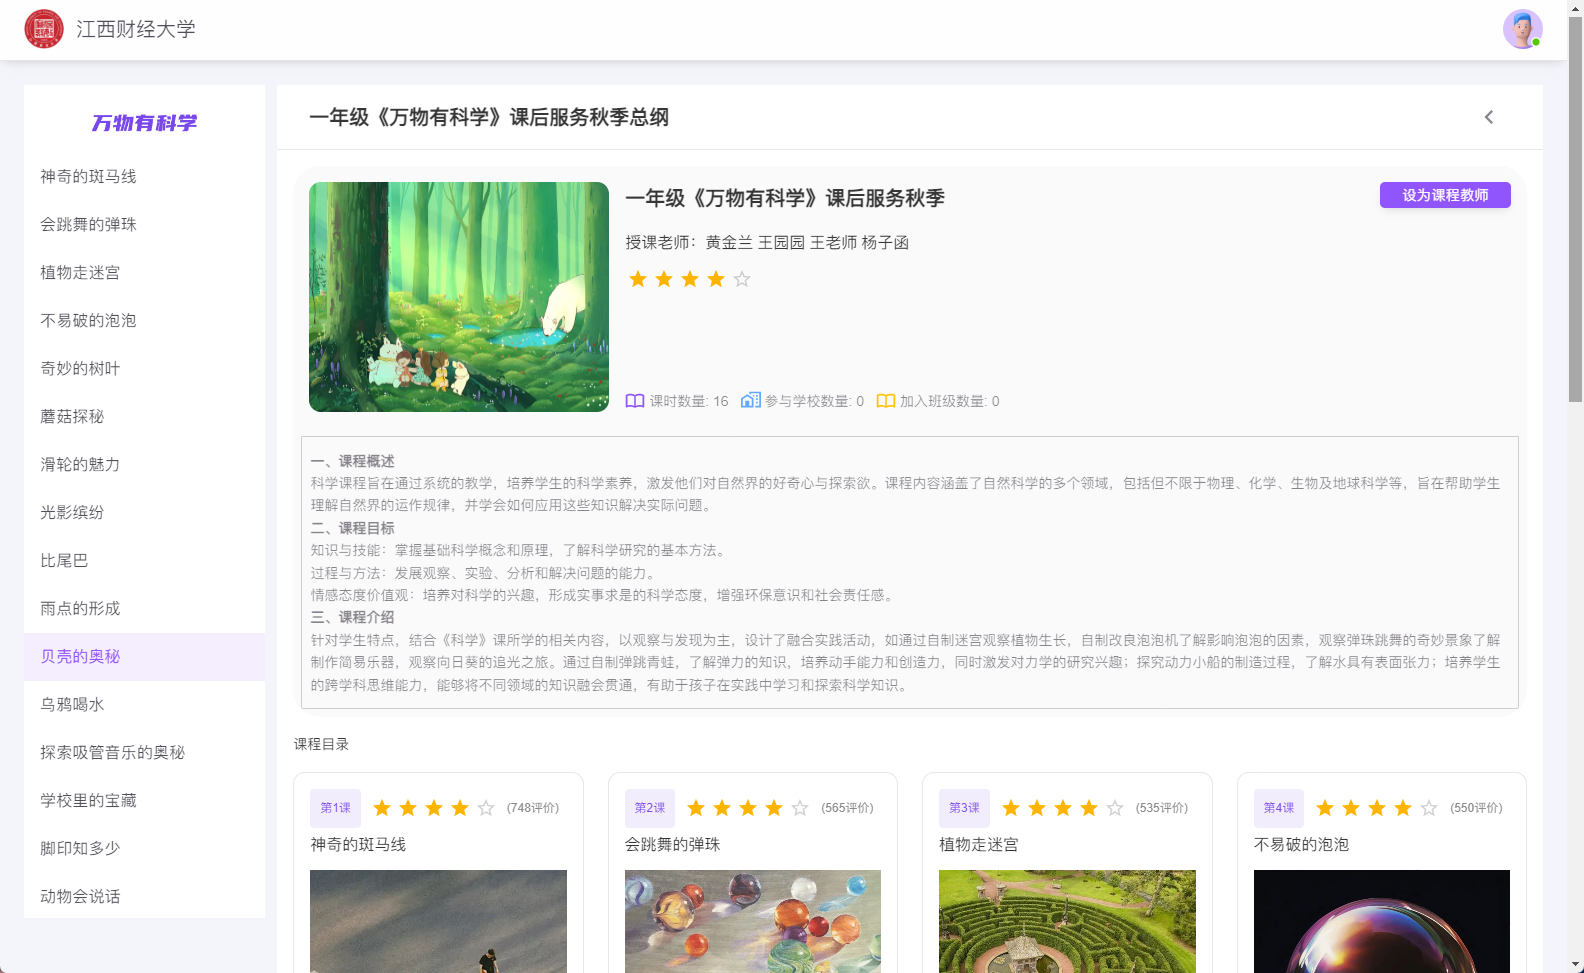The height and width of the screenshot is (973, 1584).
Task: Select 神奇的斑马线 in the sidebar
Action: pyautogui.click(x=144, y=177)
